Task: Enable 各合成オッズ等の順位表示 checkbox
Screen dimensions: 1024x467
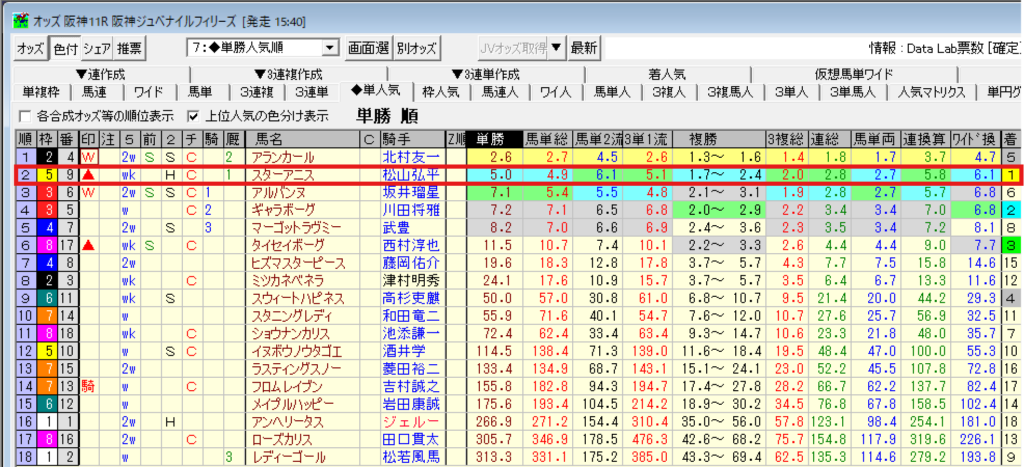Action: click(24, 116)
